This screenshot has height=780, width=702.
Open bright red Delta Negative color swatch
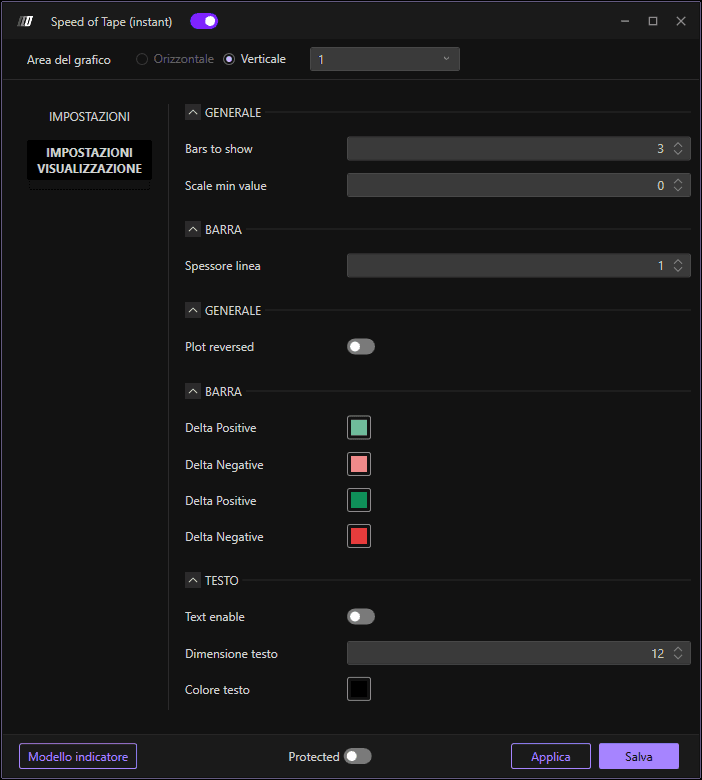(359, 537)
